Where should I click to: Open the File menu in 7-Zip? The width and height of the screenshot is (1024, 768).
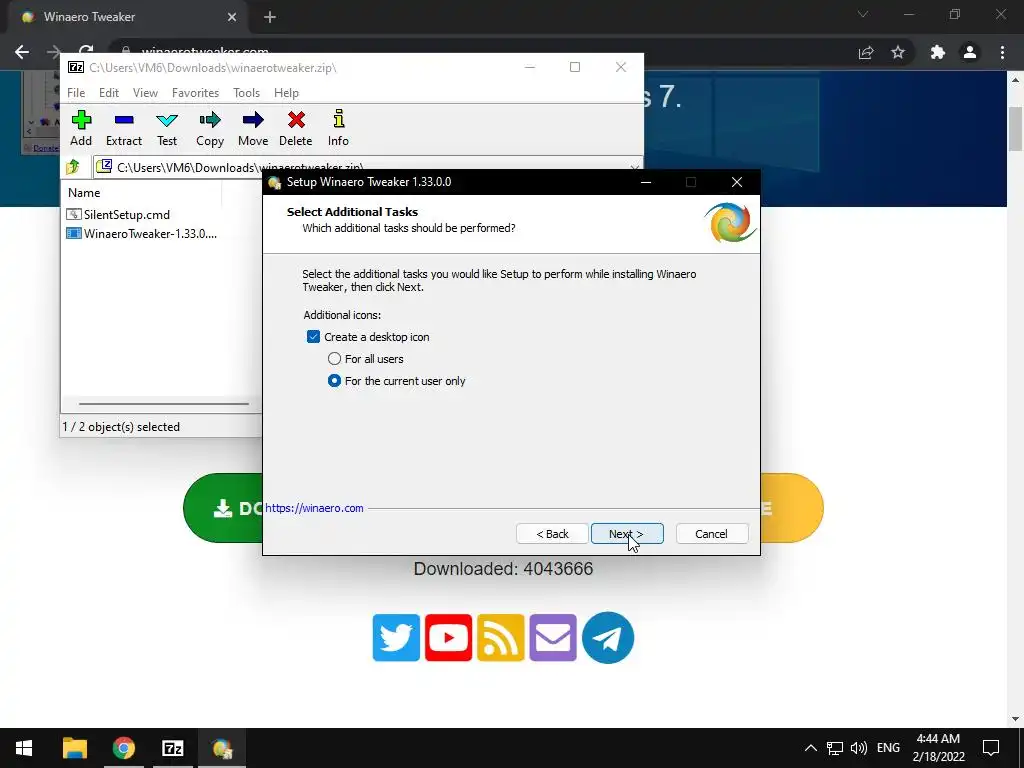(76, 93)
